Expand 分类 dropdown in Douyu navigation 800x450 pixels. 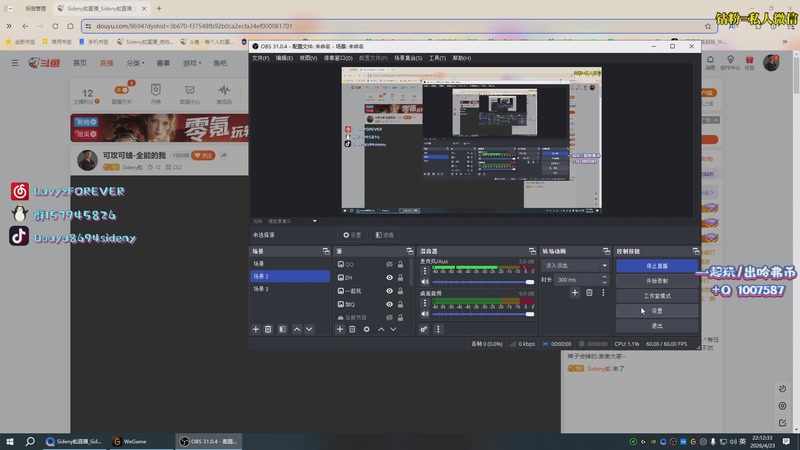(135, 63)
